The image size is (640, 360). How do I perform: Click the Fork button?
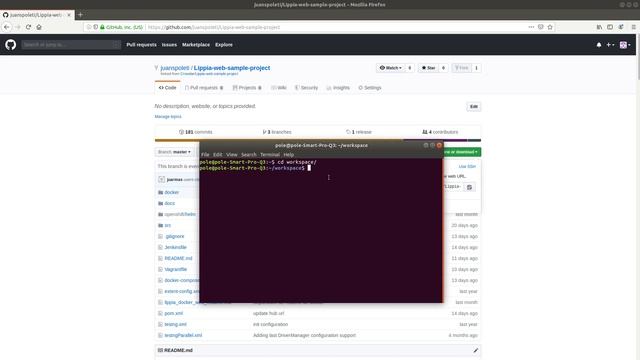[x=462, y=68]
